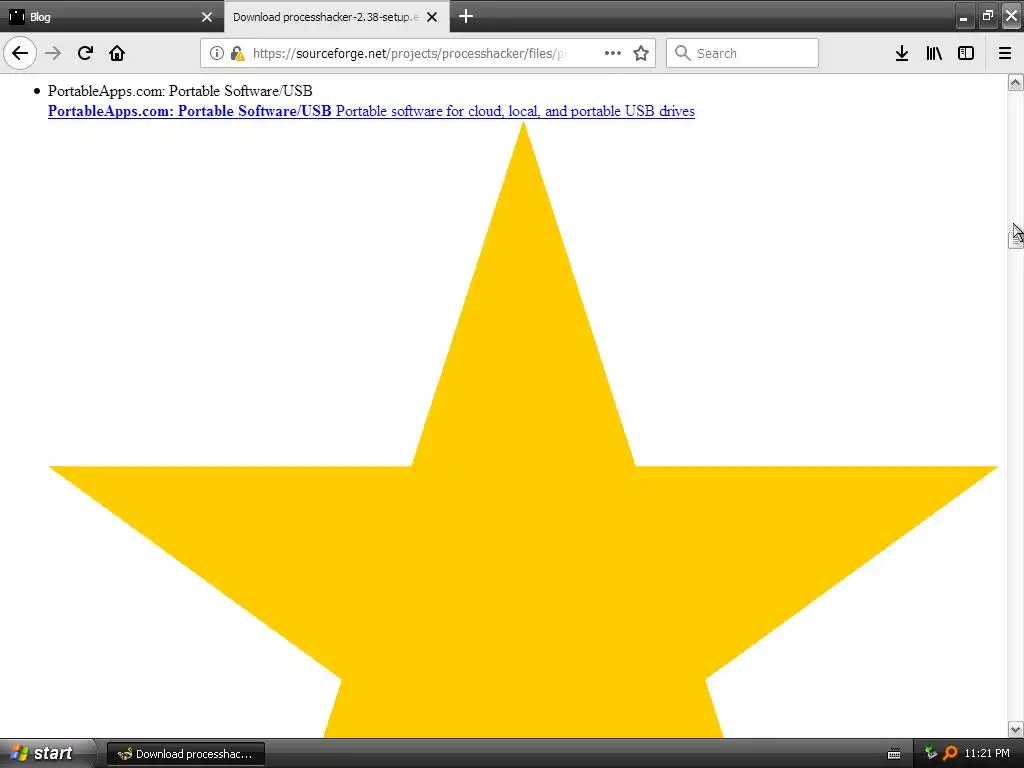Follow the PortableApps.com Portable Software/USB link

[x=371, y=111]
